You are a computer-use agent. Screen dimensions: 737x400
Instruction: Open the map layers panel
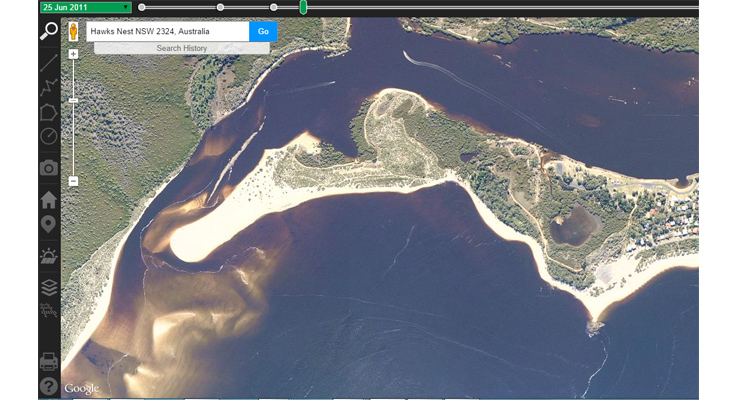[49, 287]
